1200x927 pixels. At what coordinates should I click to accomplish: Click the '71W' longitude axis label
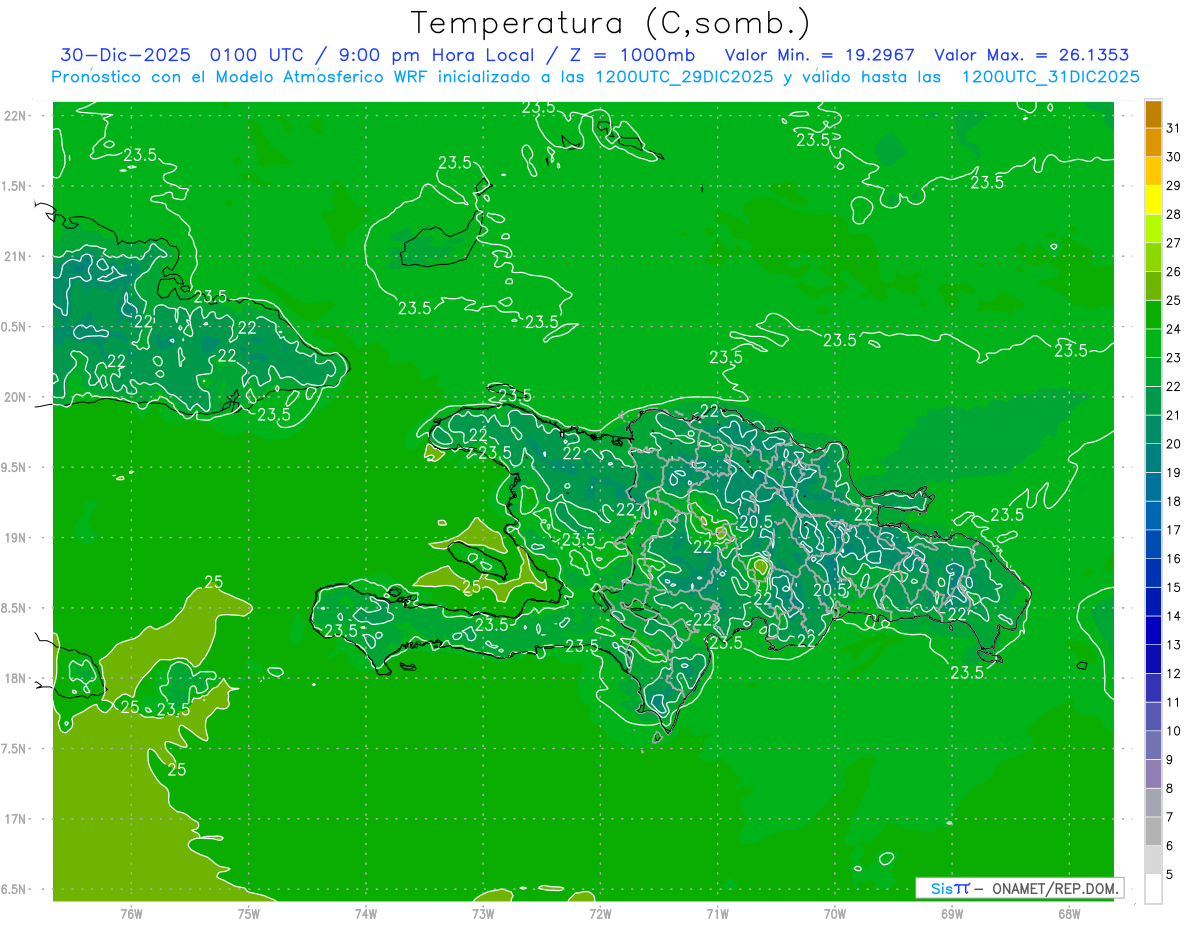717,914
